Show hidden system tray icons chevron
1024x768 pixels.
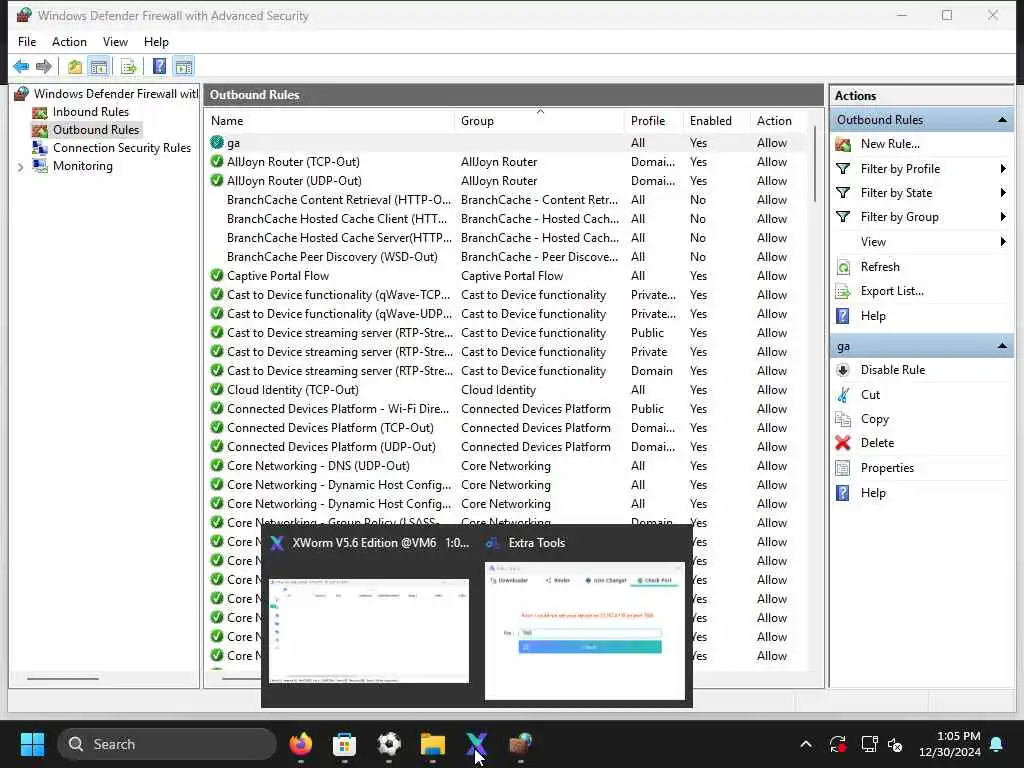coord(806,744)
